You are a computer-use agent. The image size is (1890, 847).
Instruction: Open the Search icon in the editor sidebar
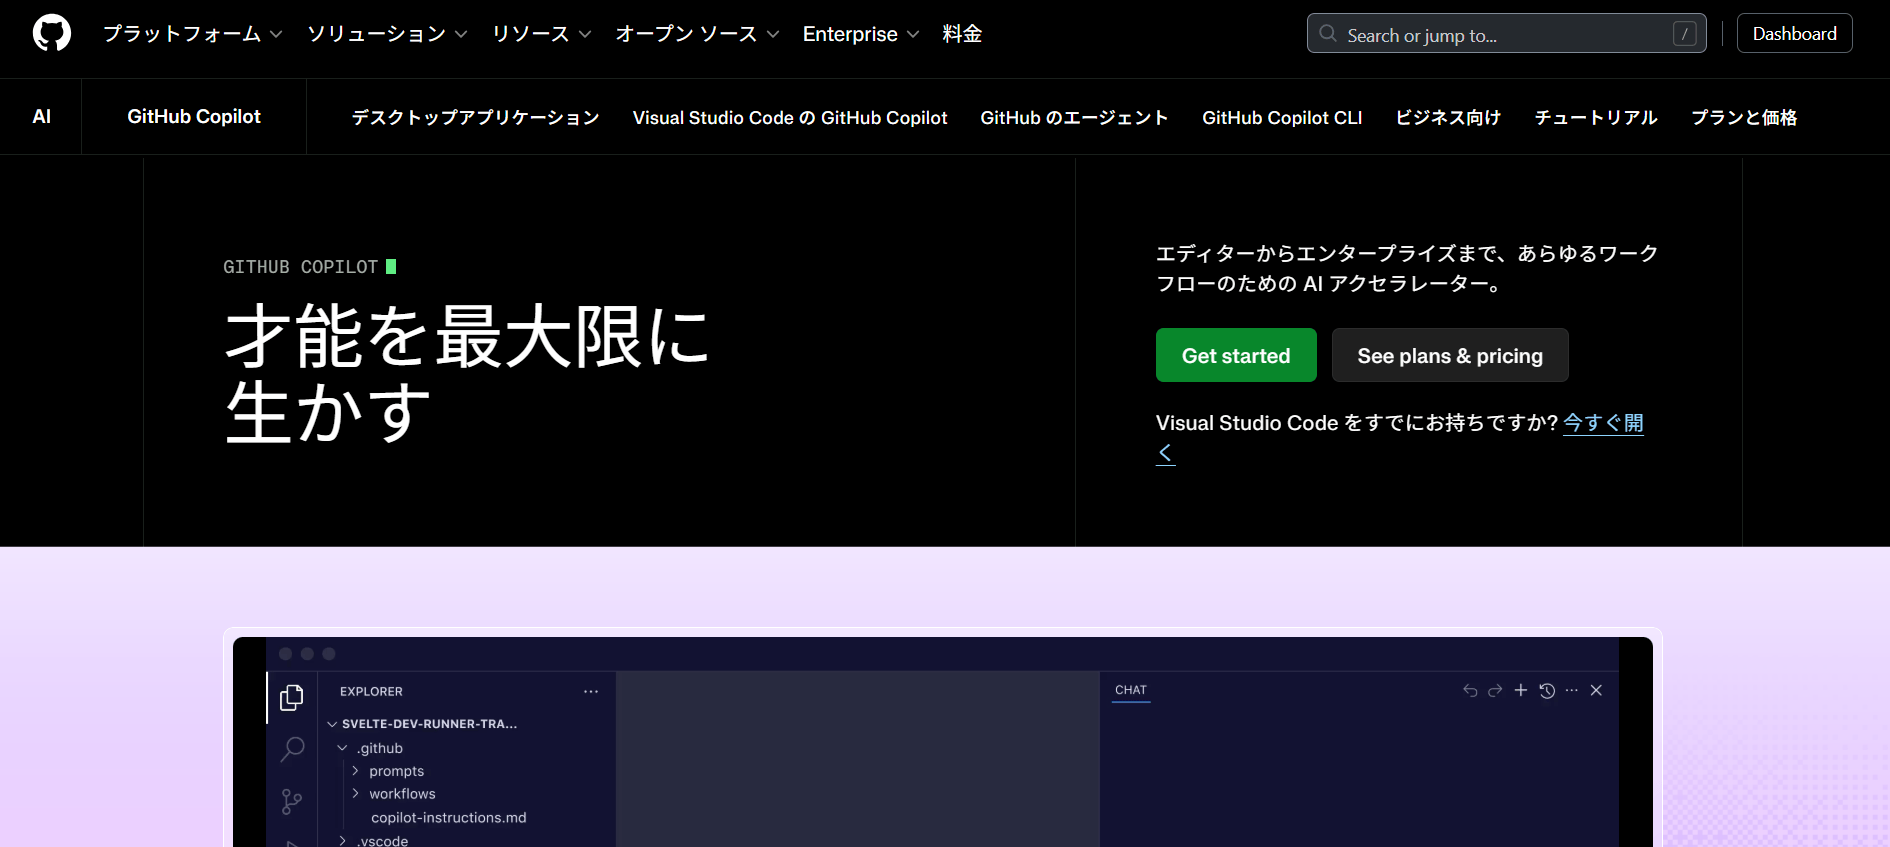coord(292,749)
